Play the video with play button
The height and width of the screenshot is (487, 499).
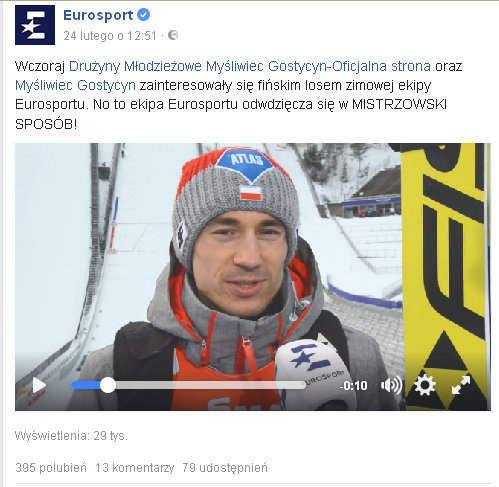pos(39,385)
